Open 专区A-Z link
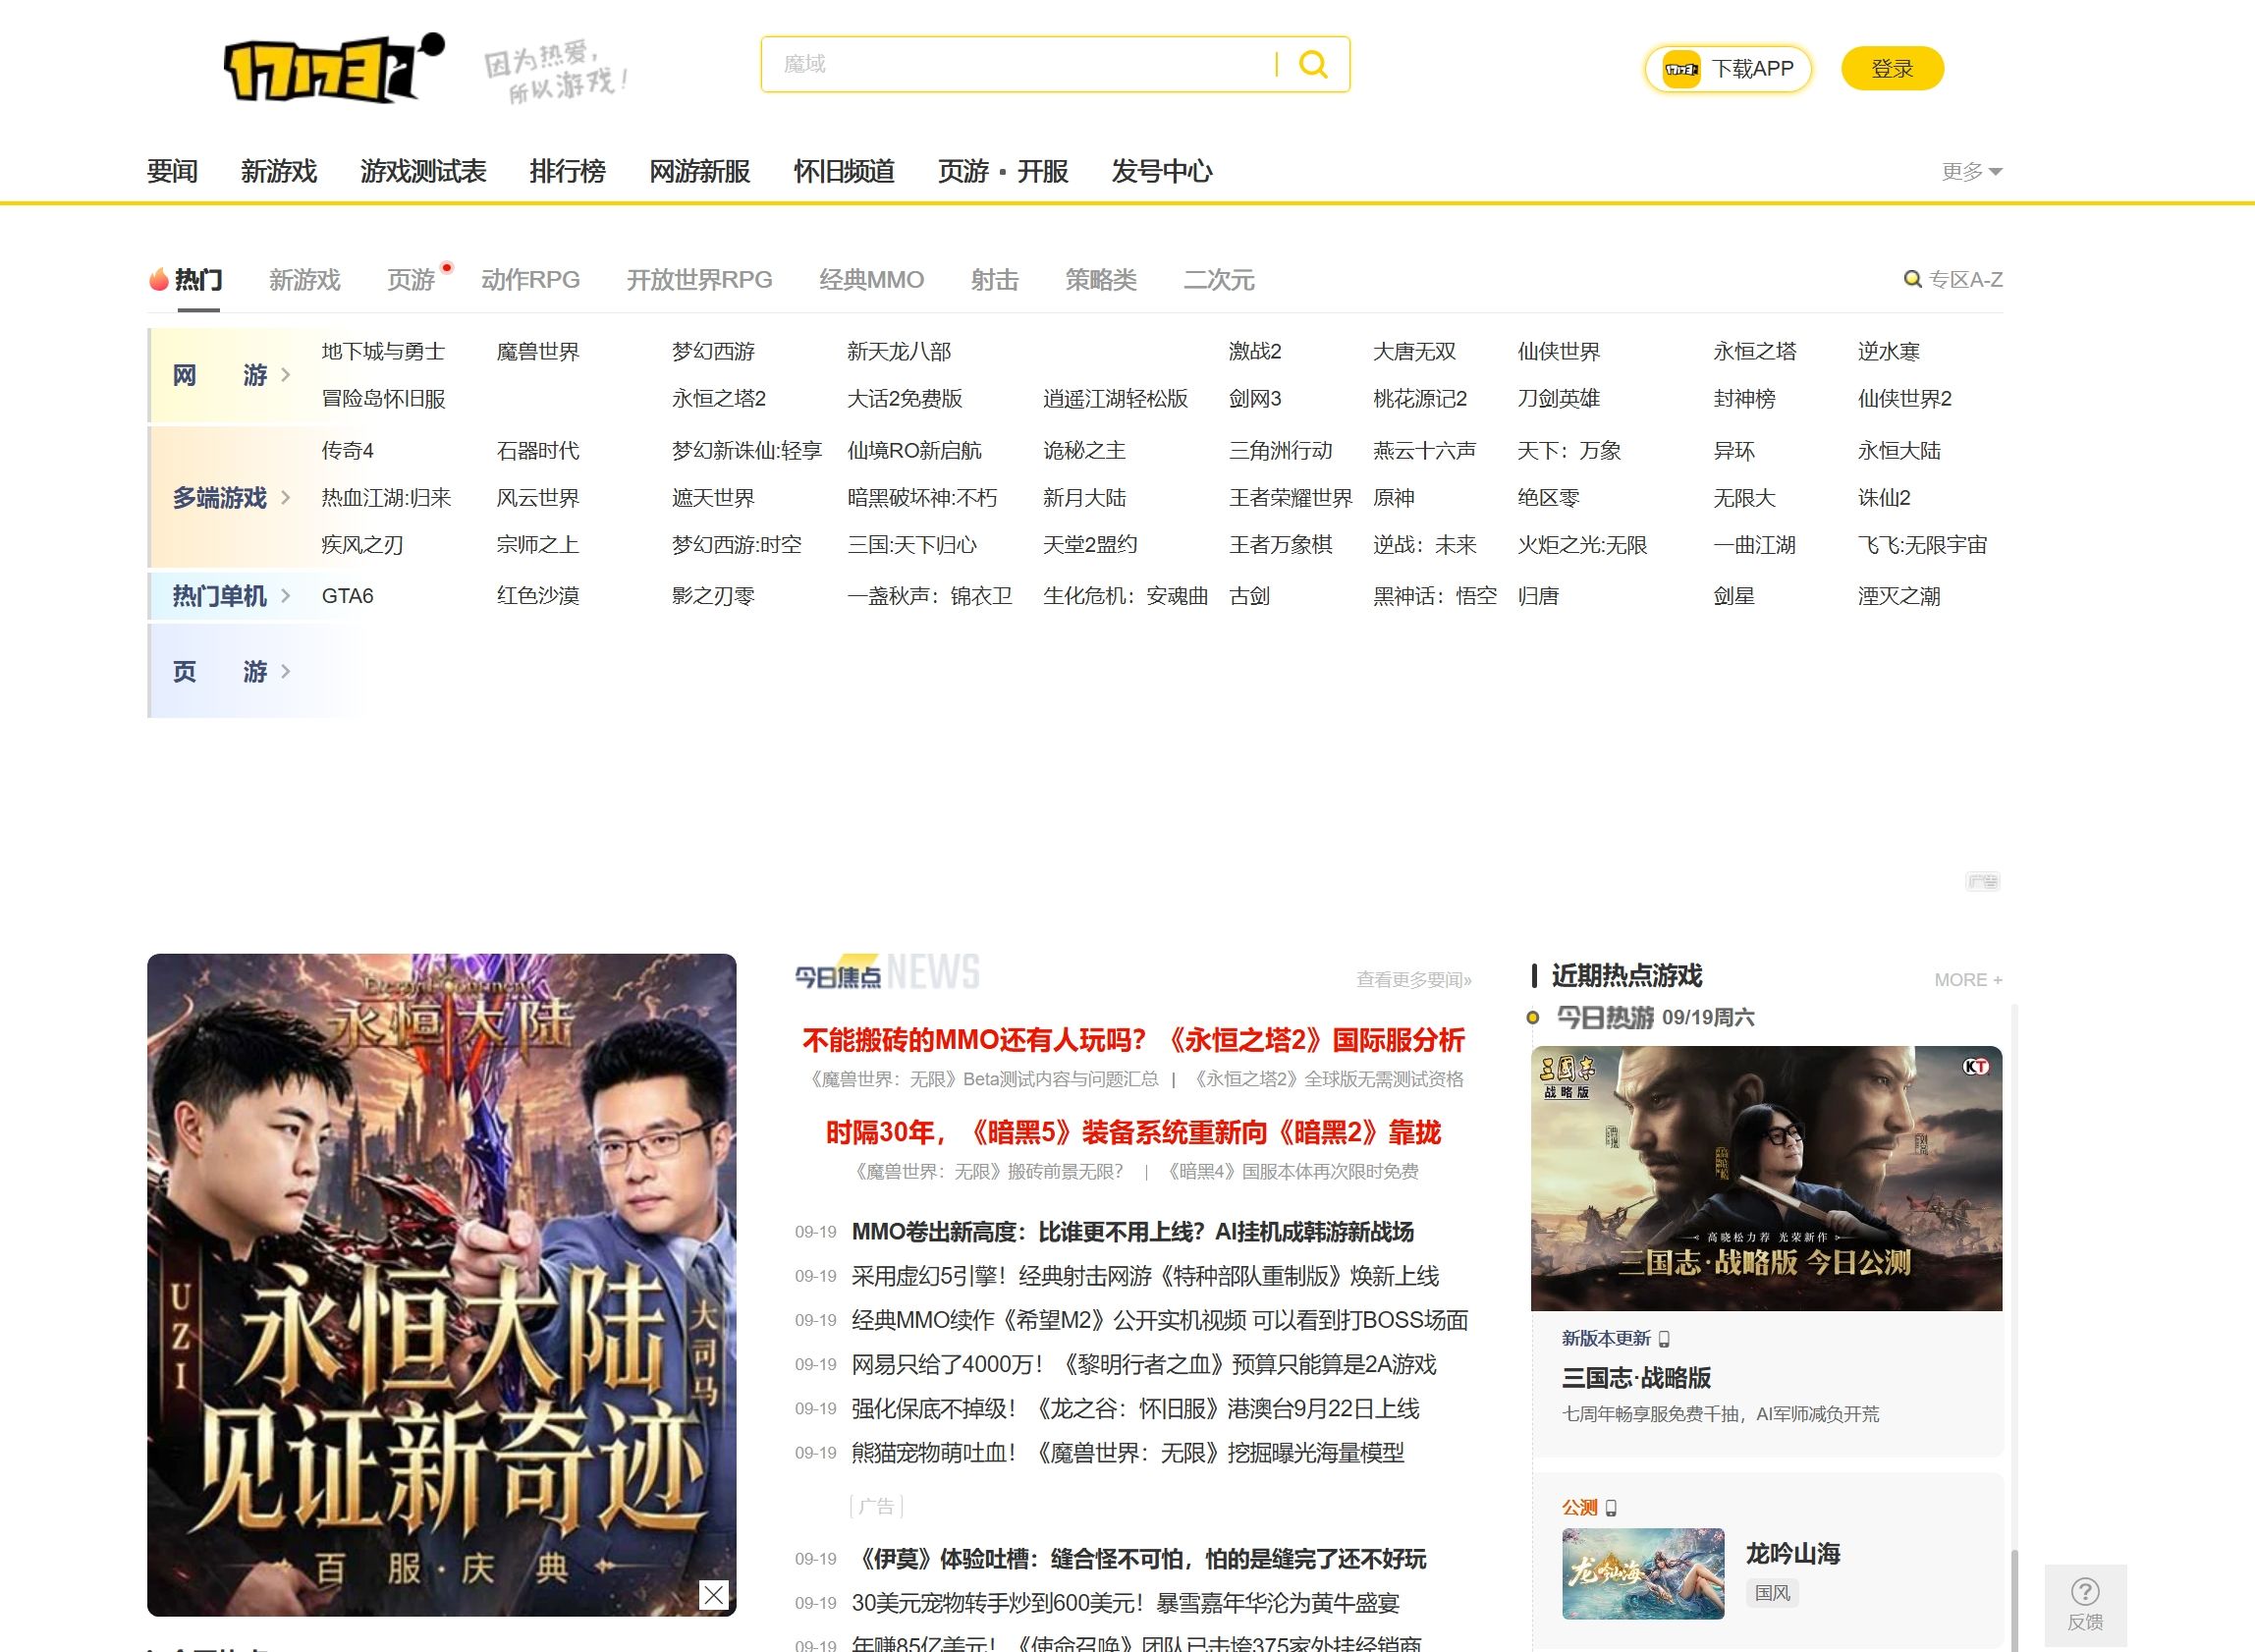Viewport: 2255px width, 1652px height. click(1965, 280)
